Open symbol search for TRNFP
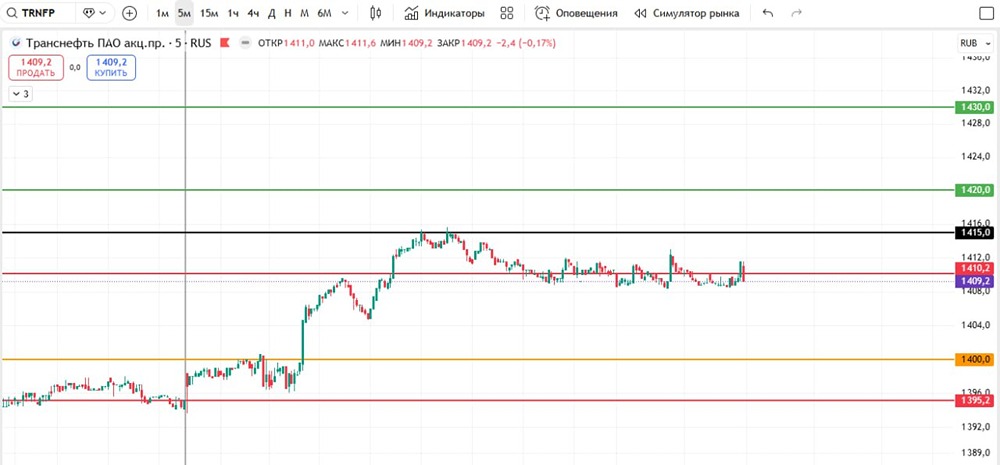The width and height of the screenshot is (1000, 465). pyautogui.click(x=38, y=13)
